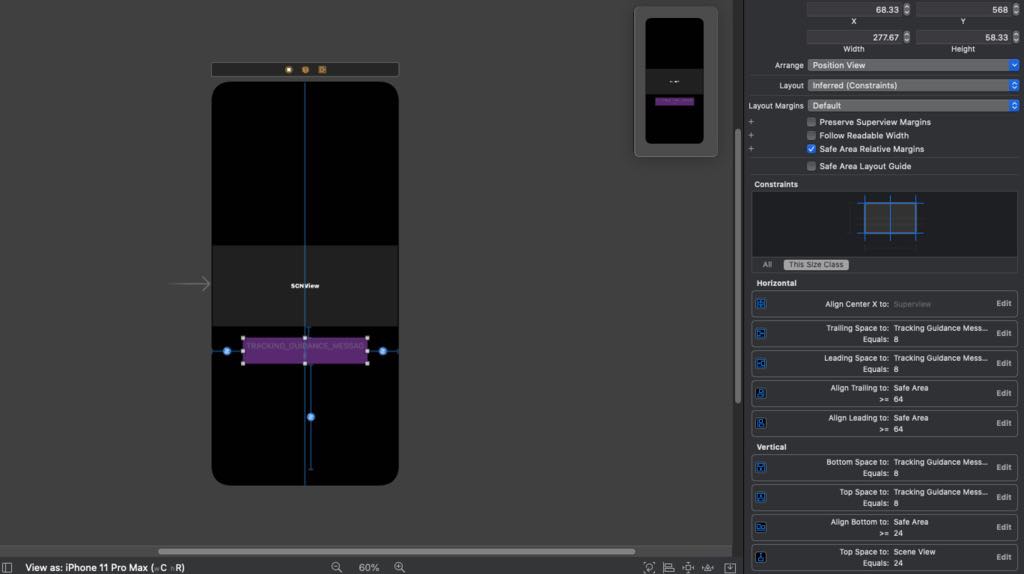Uncheck Safe Area Relative Margins
The width and height of the screenshot is (1024, 574).
(811, 150)
